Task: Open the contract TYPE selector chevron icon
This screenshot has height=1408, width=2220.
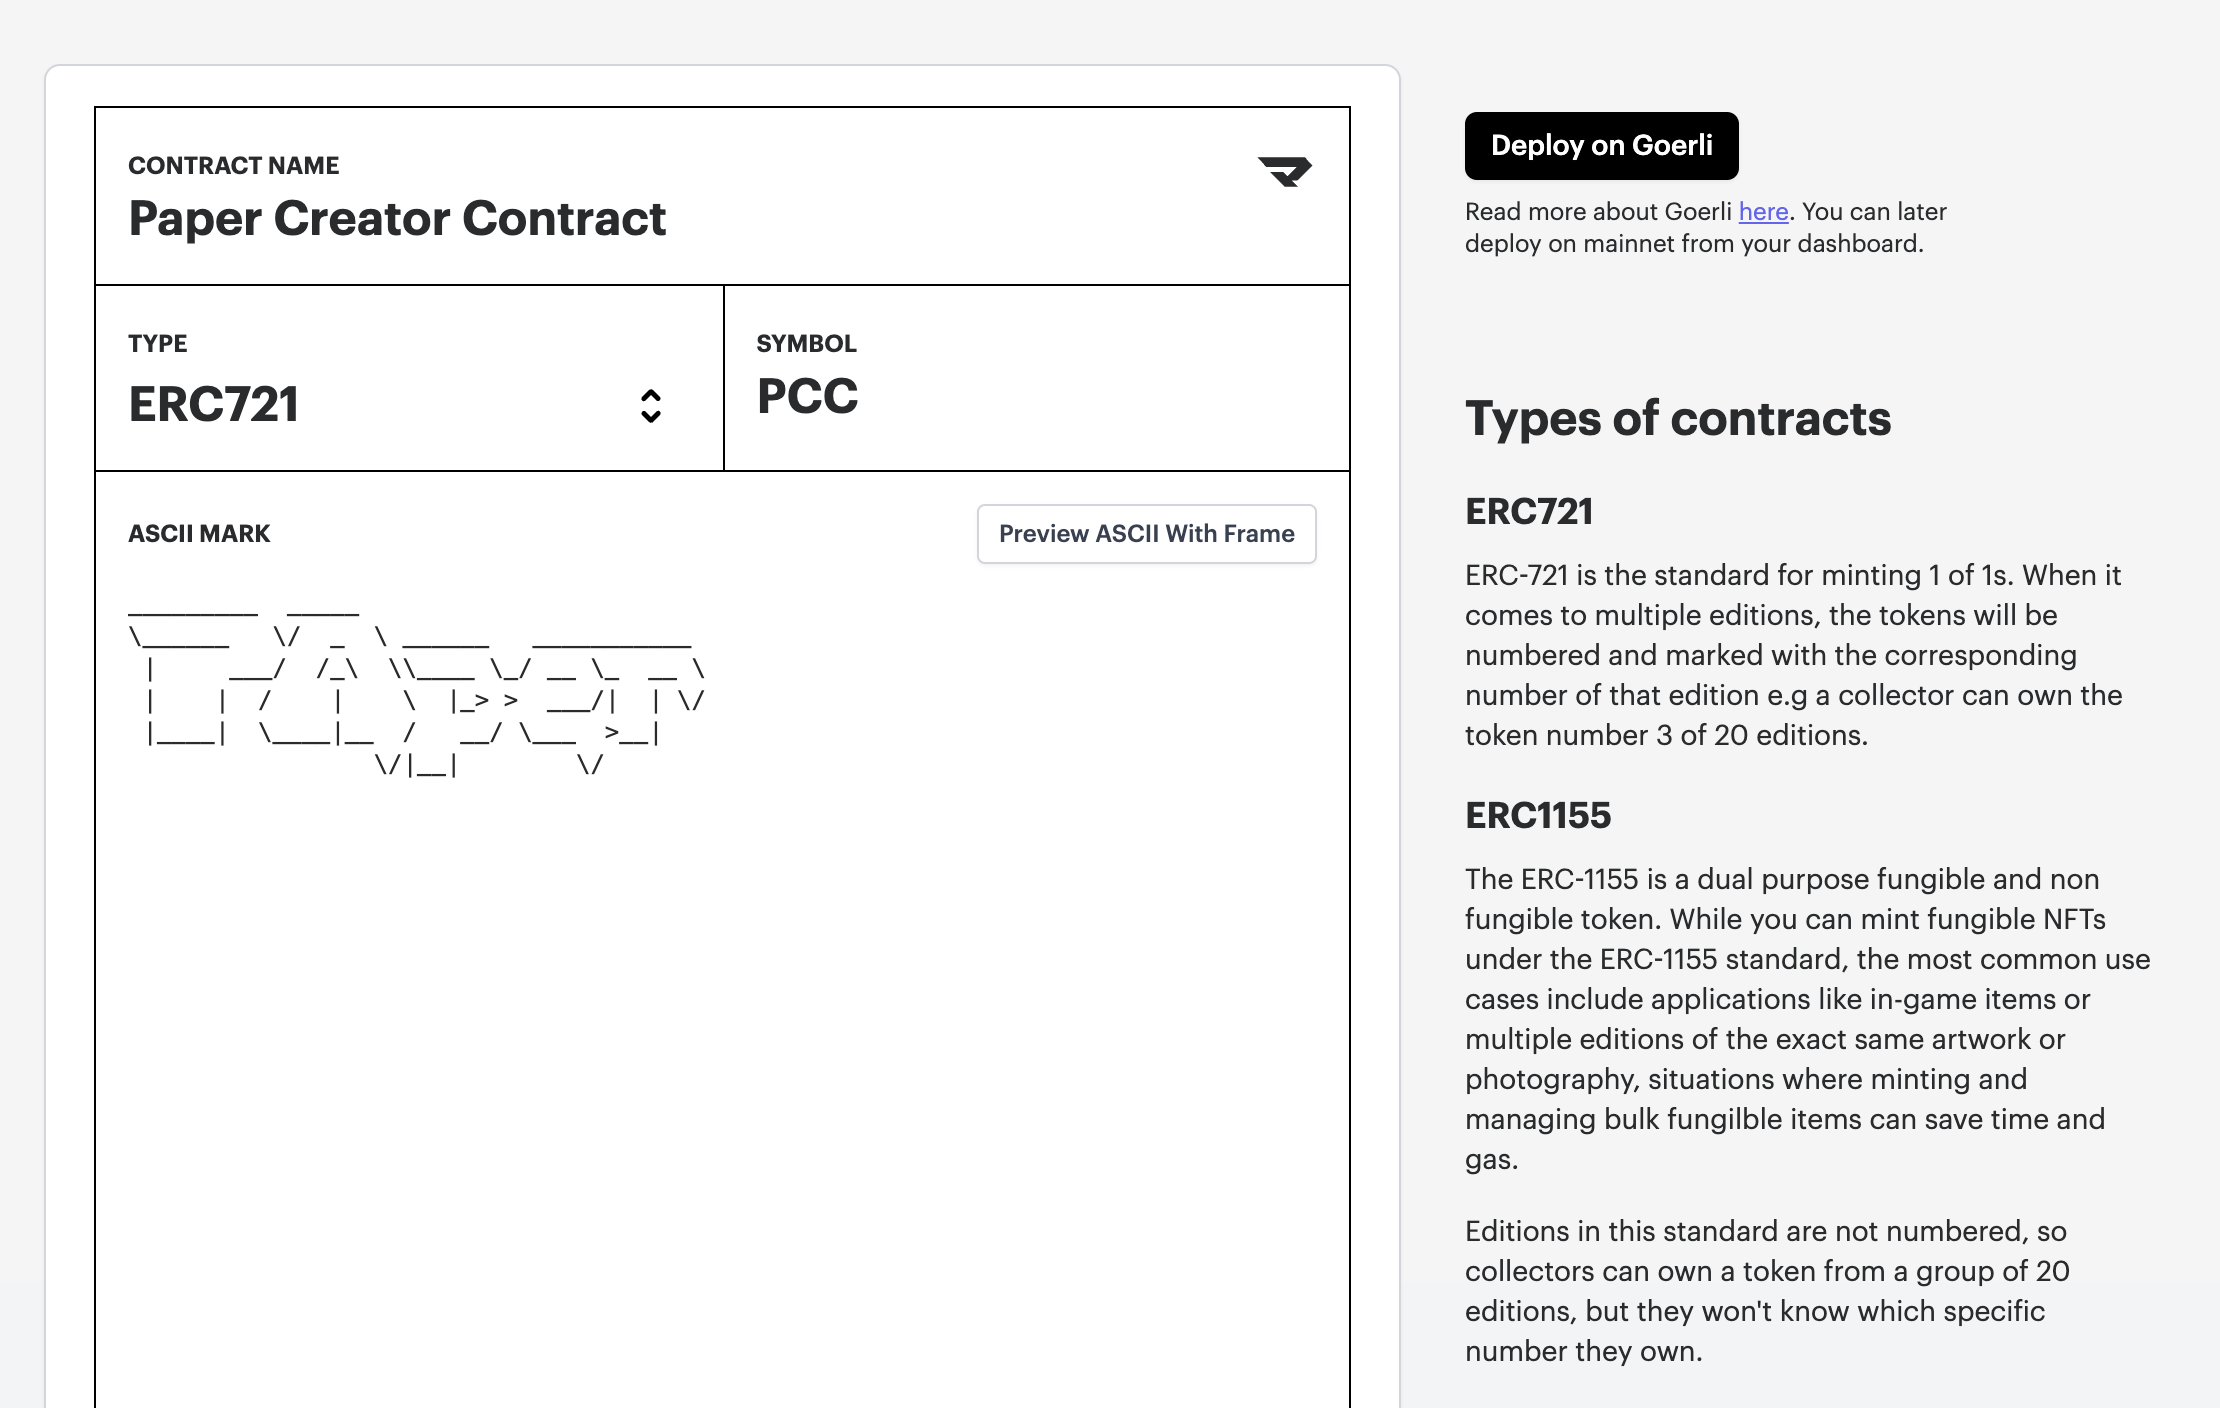Action: (652, 405)
